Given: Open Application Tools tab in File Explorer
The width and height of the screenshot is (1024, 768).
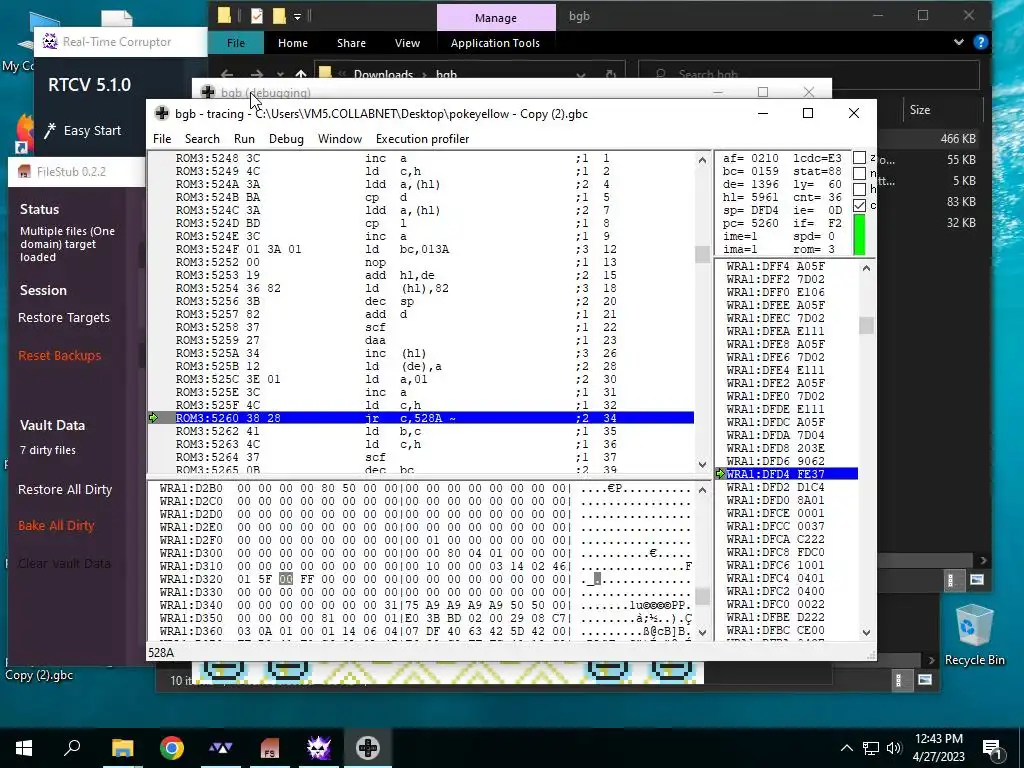Looking at the screenshot, I should (x=495, y=43).
